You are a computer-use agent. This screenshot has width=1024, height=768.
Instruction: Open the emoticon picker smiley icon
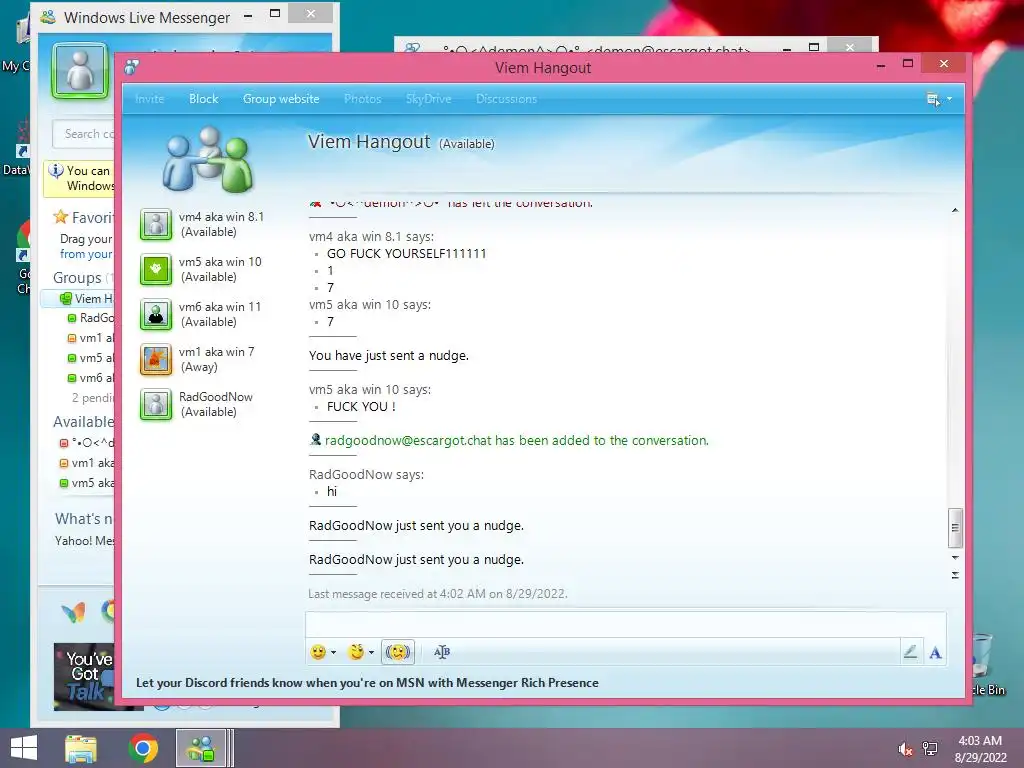pos(318,652)
